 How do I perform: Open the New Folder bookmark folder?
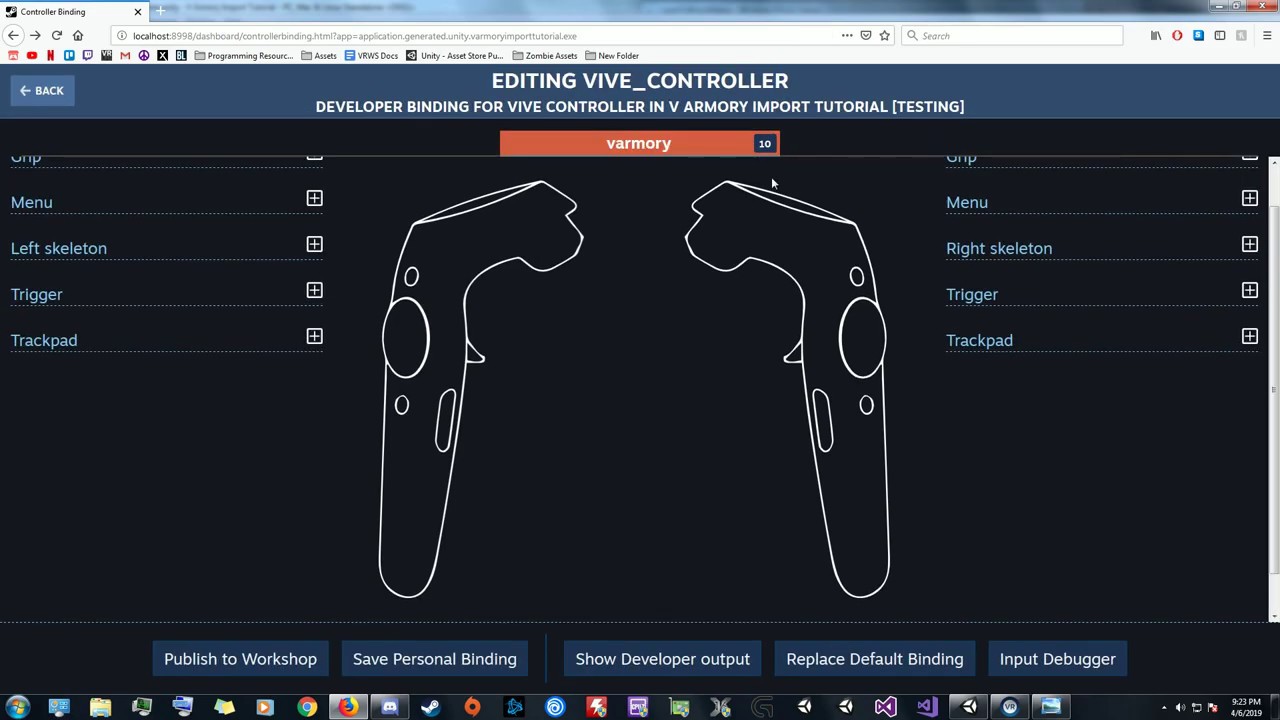(612, 56)
